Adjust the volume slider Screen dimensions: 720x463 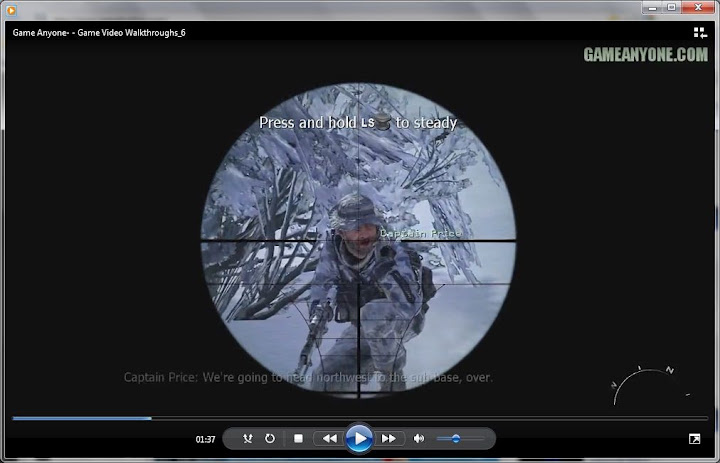461,439
